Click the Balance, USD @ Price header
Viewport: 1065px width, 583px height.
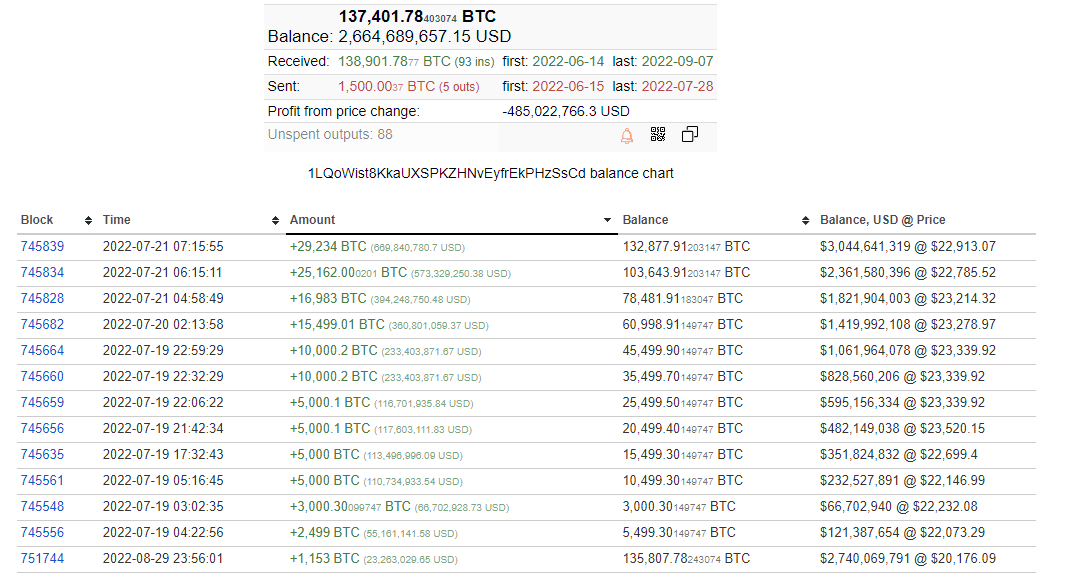882,220
